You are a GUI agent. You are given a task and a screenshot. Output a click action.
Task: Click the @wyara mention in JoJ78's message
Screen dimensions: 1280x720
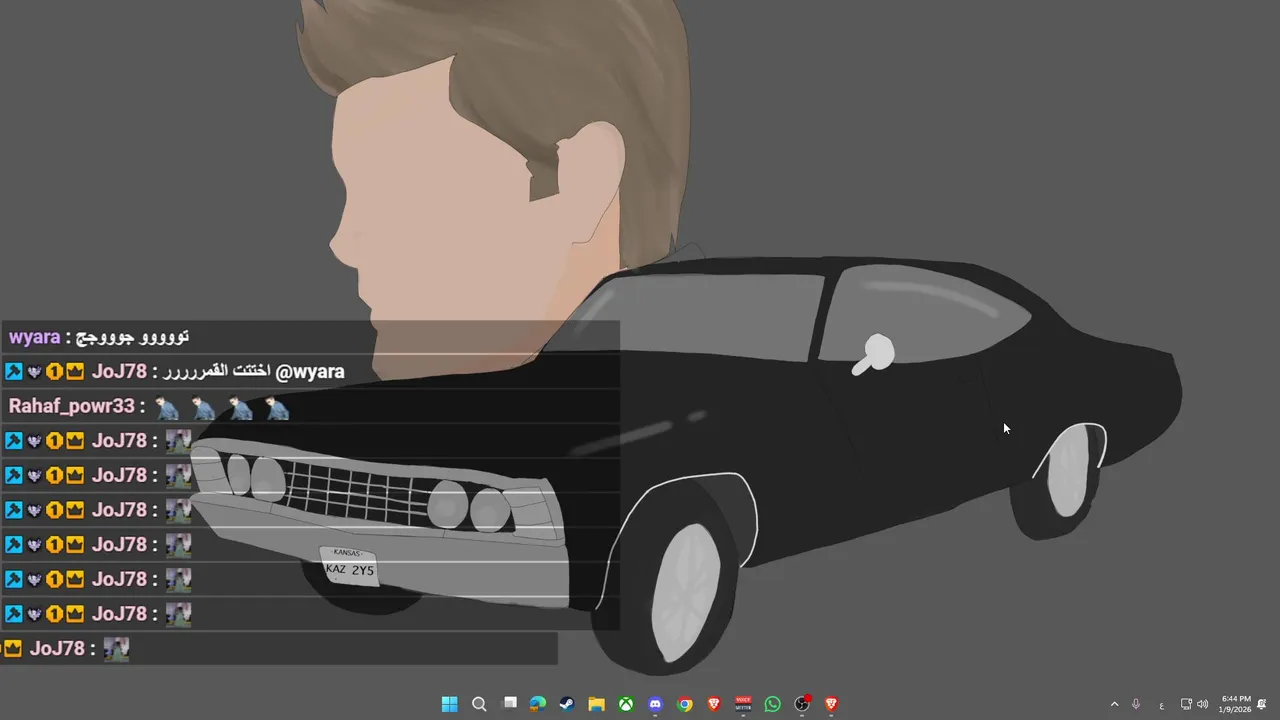pyautogui.click(x=310, y=371)
